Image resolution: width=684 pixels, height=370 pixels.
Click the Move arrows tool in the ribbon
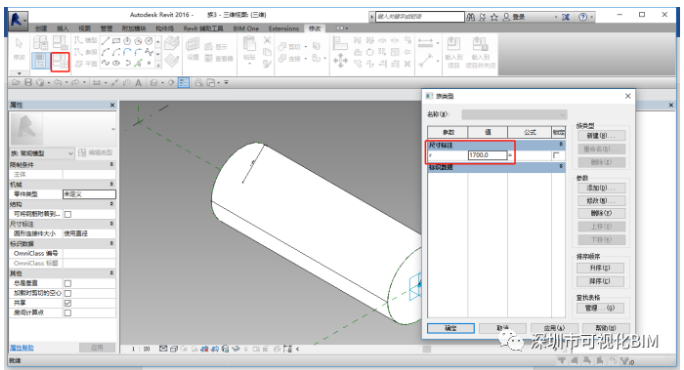pyautogui.click(x=340, y=61)
